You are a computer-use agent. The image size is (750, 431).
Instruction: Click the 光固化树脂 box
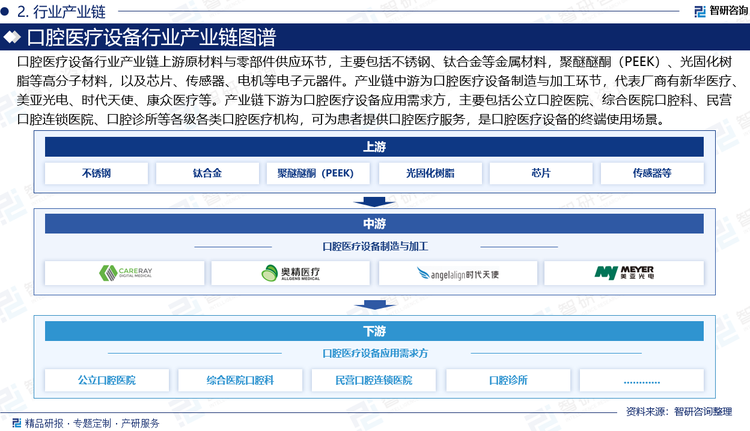tap(430, 173)
